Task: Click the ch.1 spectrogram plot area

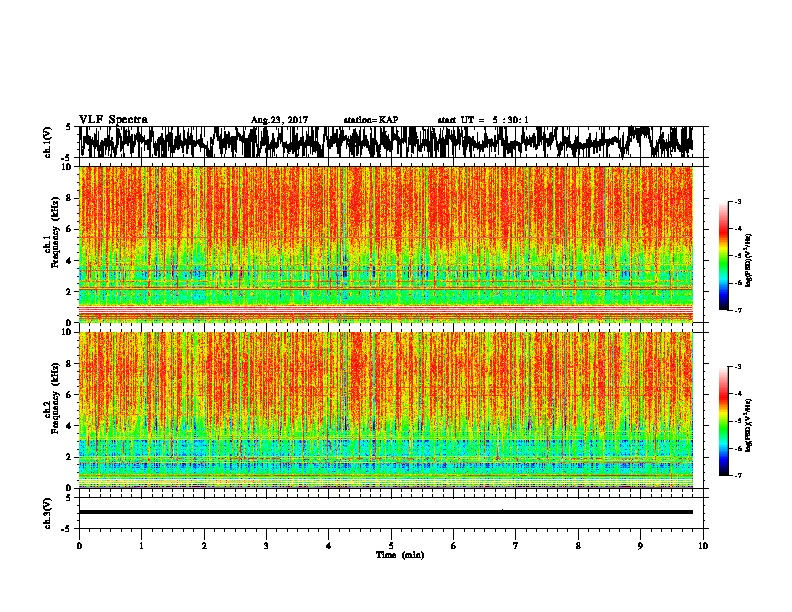Action: coord(386,244)
